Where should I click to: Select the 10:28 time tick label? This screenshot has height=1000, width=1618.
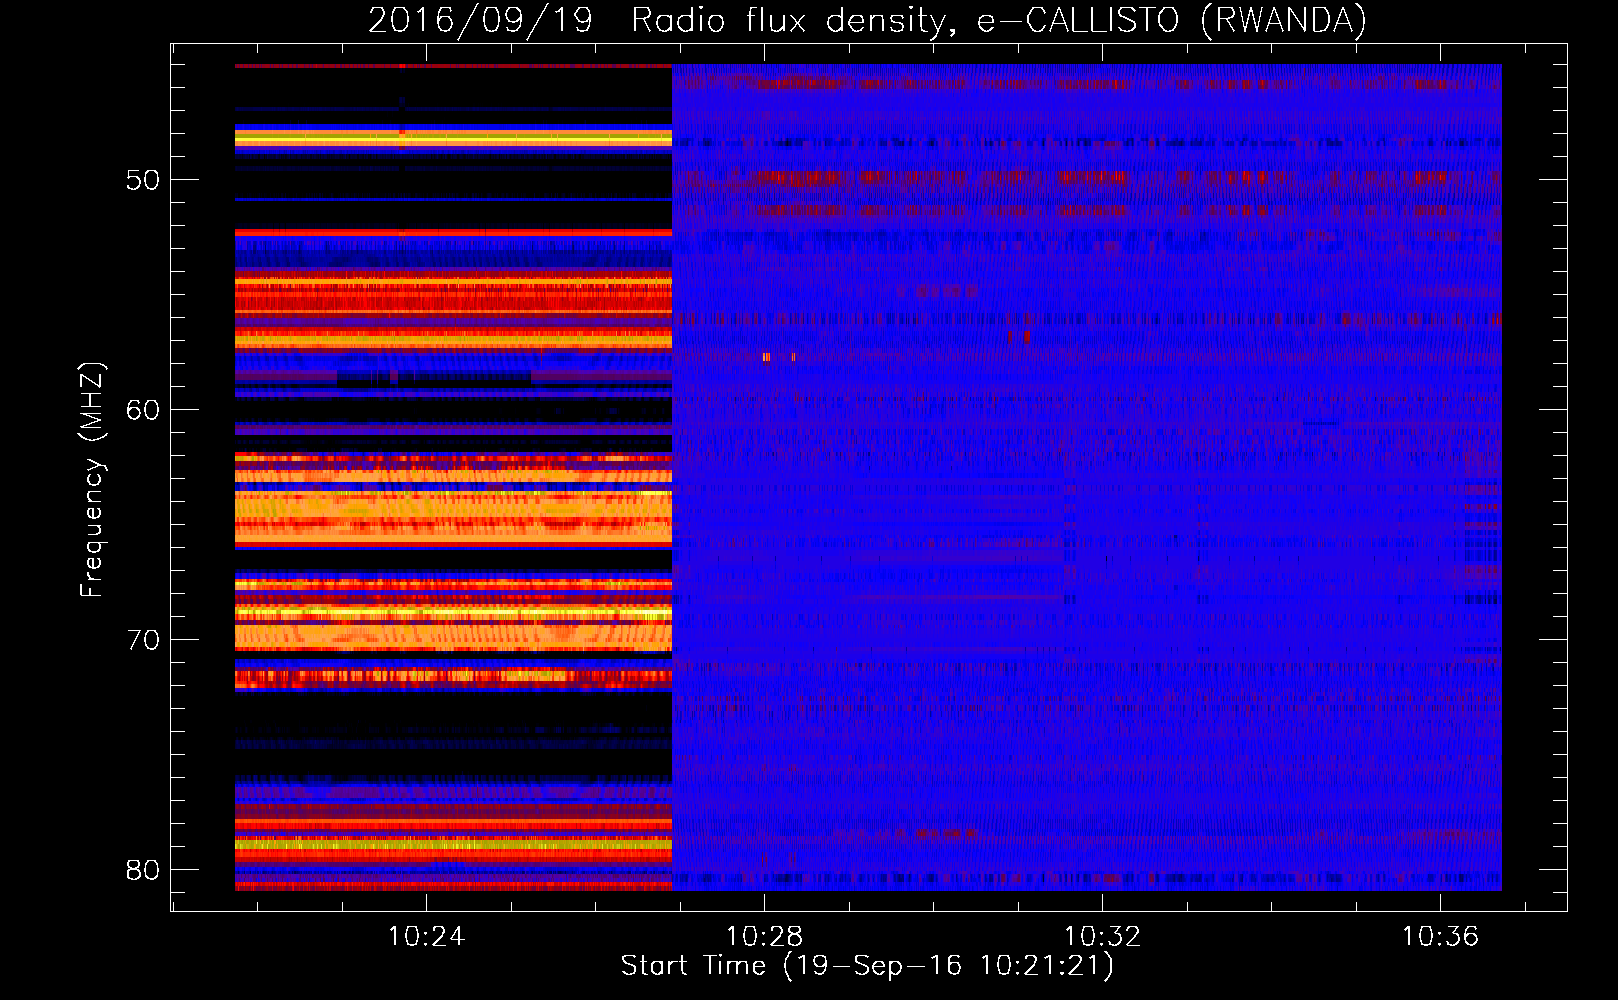764,937
